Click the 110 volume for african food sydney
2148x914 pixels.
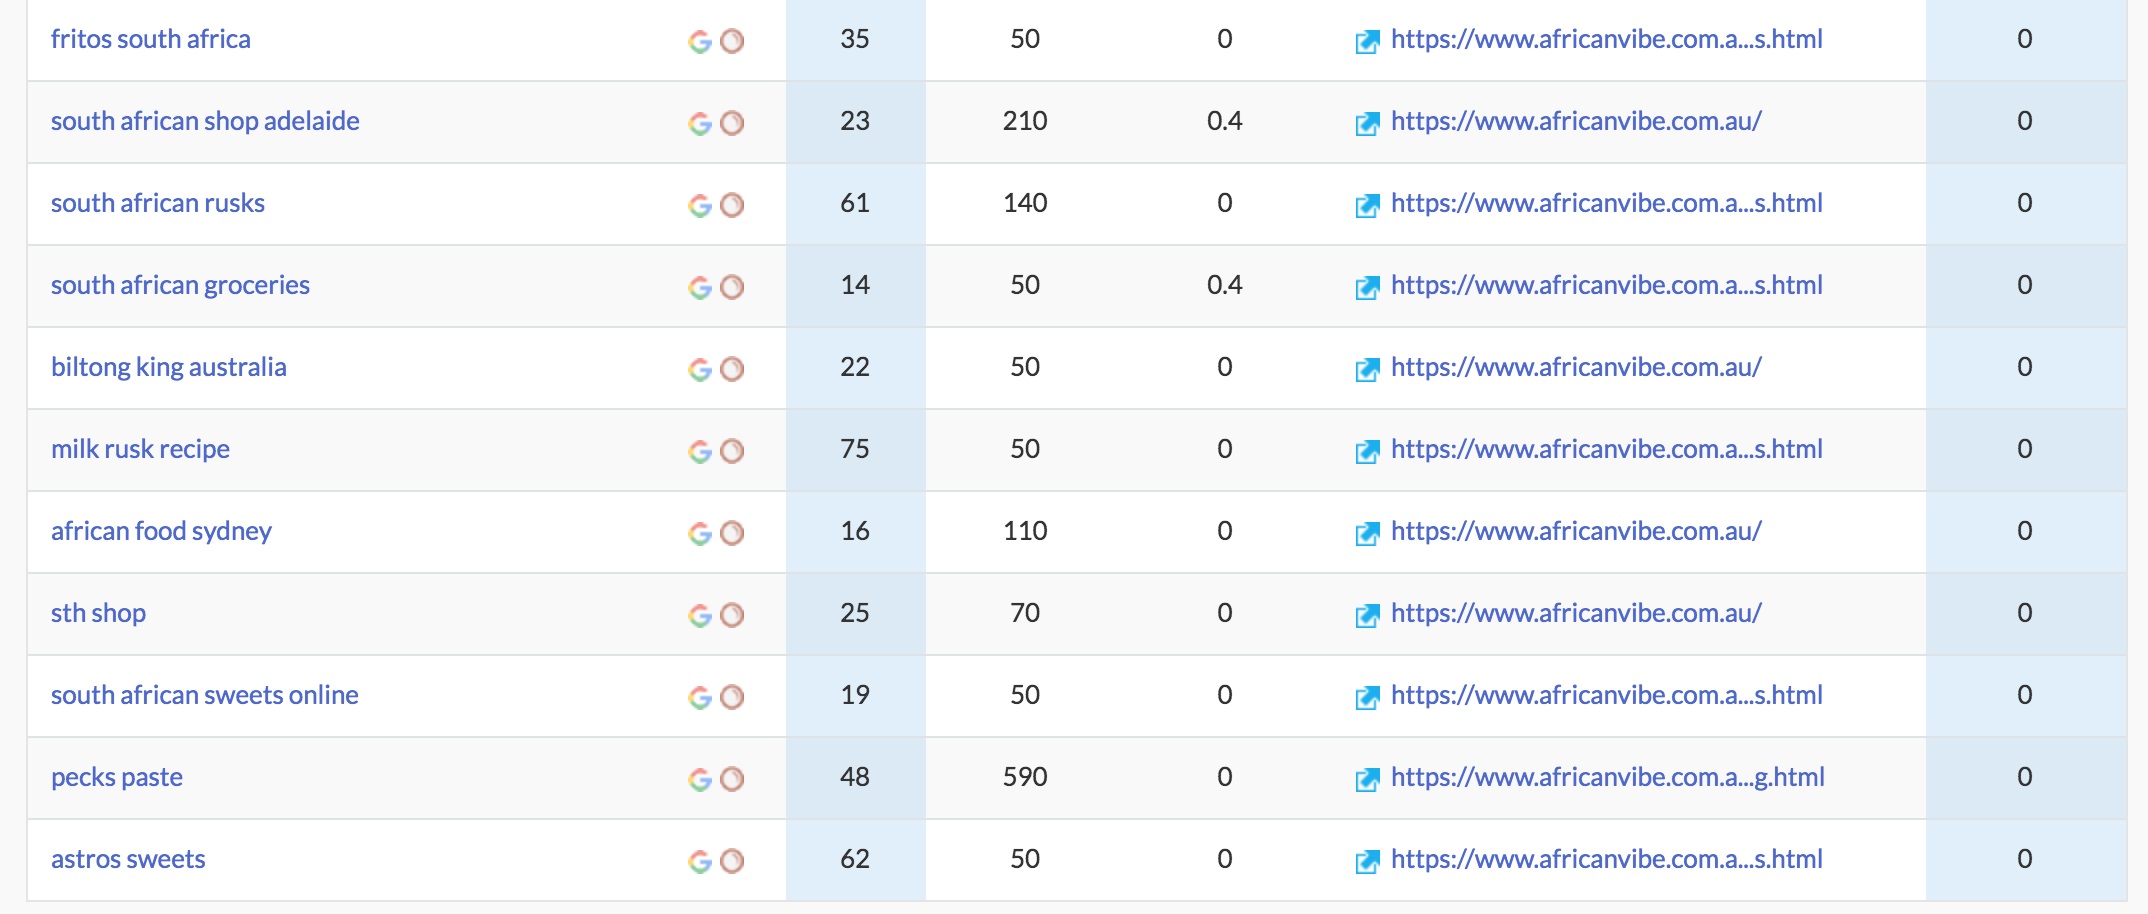1025,531
